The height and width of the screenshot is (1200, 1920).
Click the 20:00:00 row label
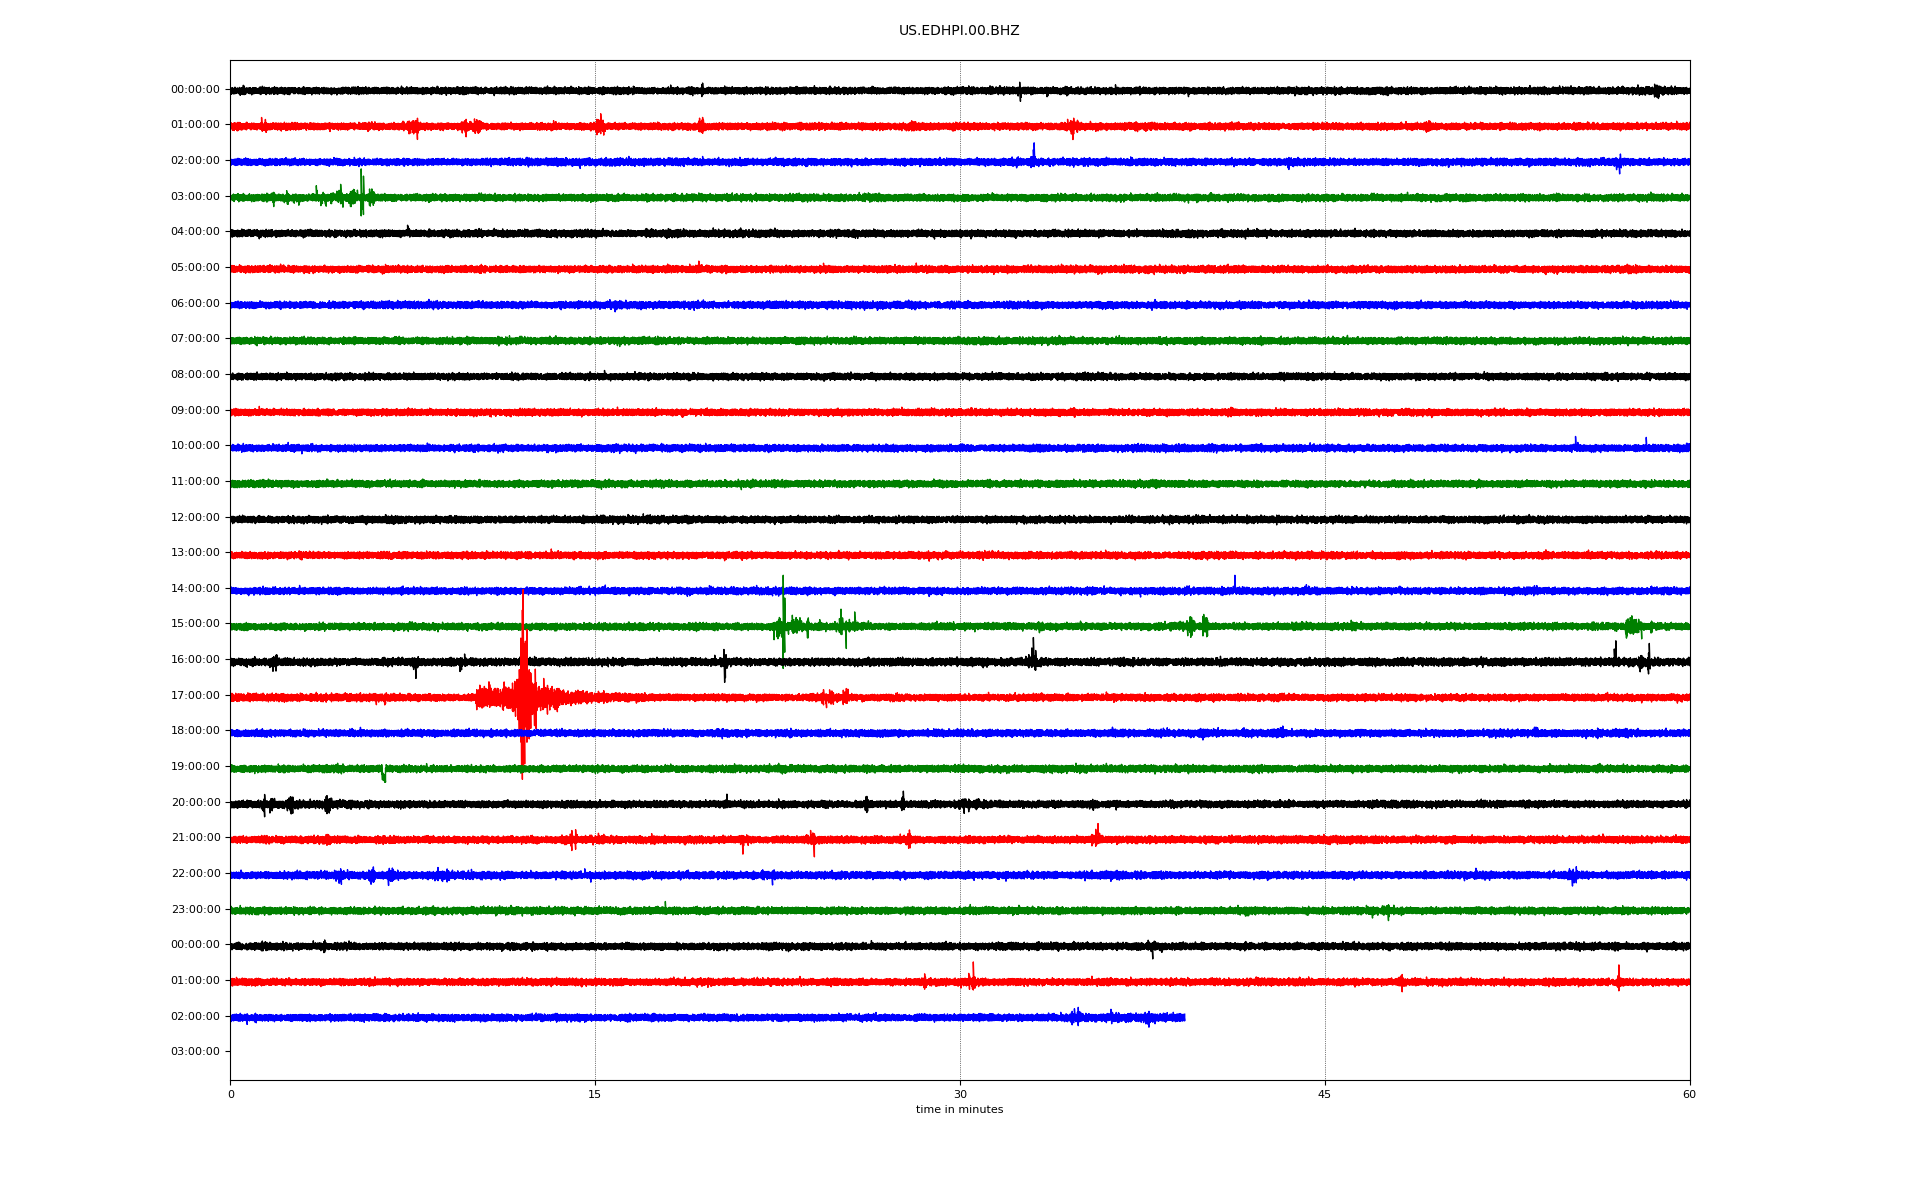195,802
